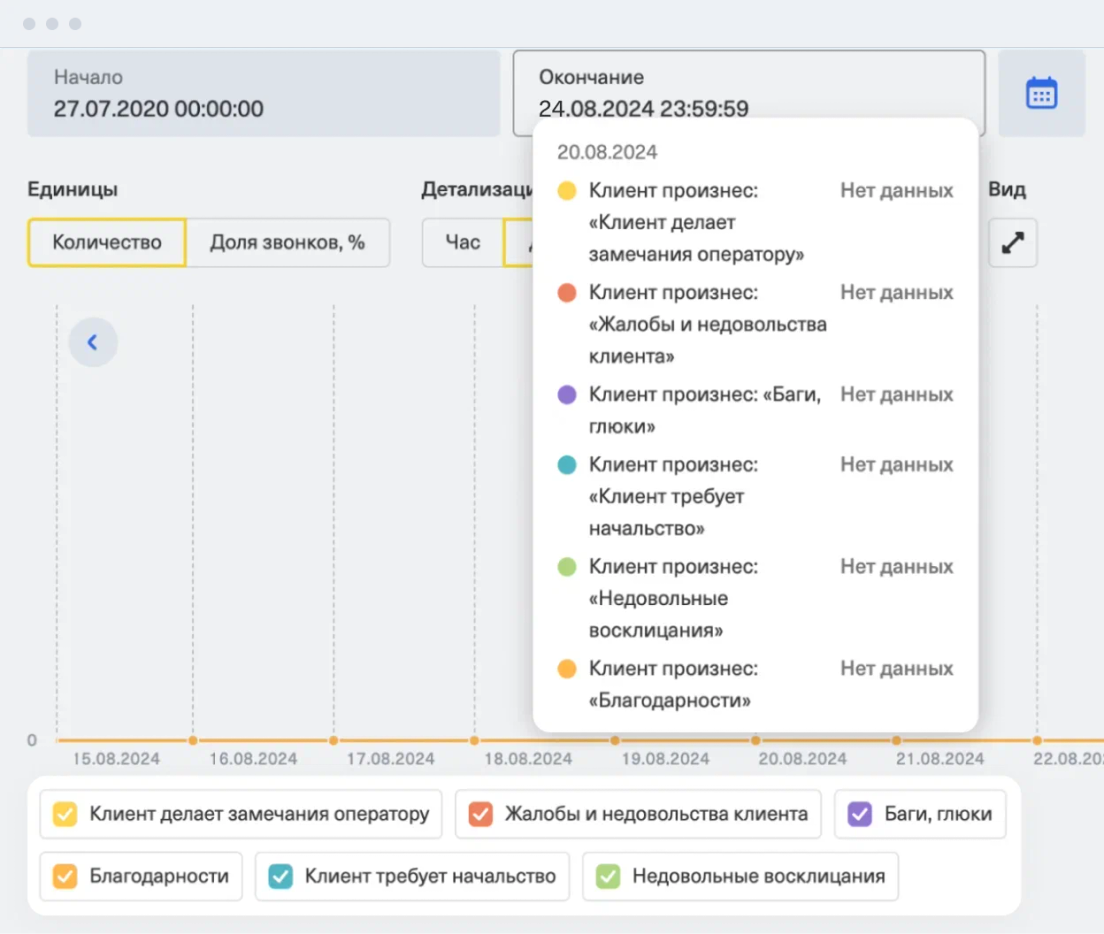Viewport: 1104px width, 934px height.
Task: Toggle the 'Баги, глюки' checkbox
Action: [x=860, y=814]
